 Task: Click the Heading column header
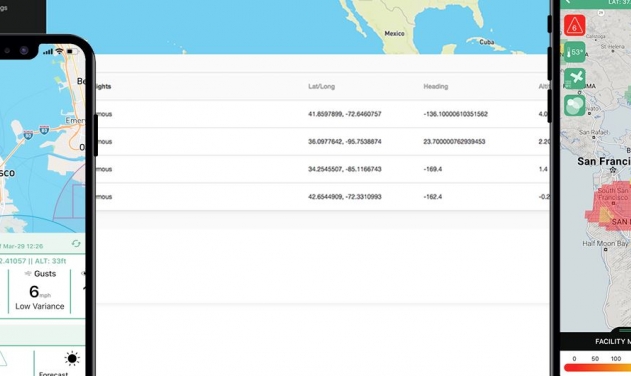coord(435,87)
